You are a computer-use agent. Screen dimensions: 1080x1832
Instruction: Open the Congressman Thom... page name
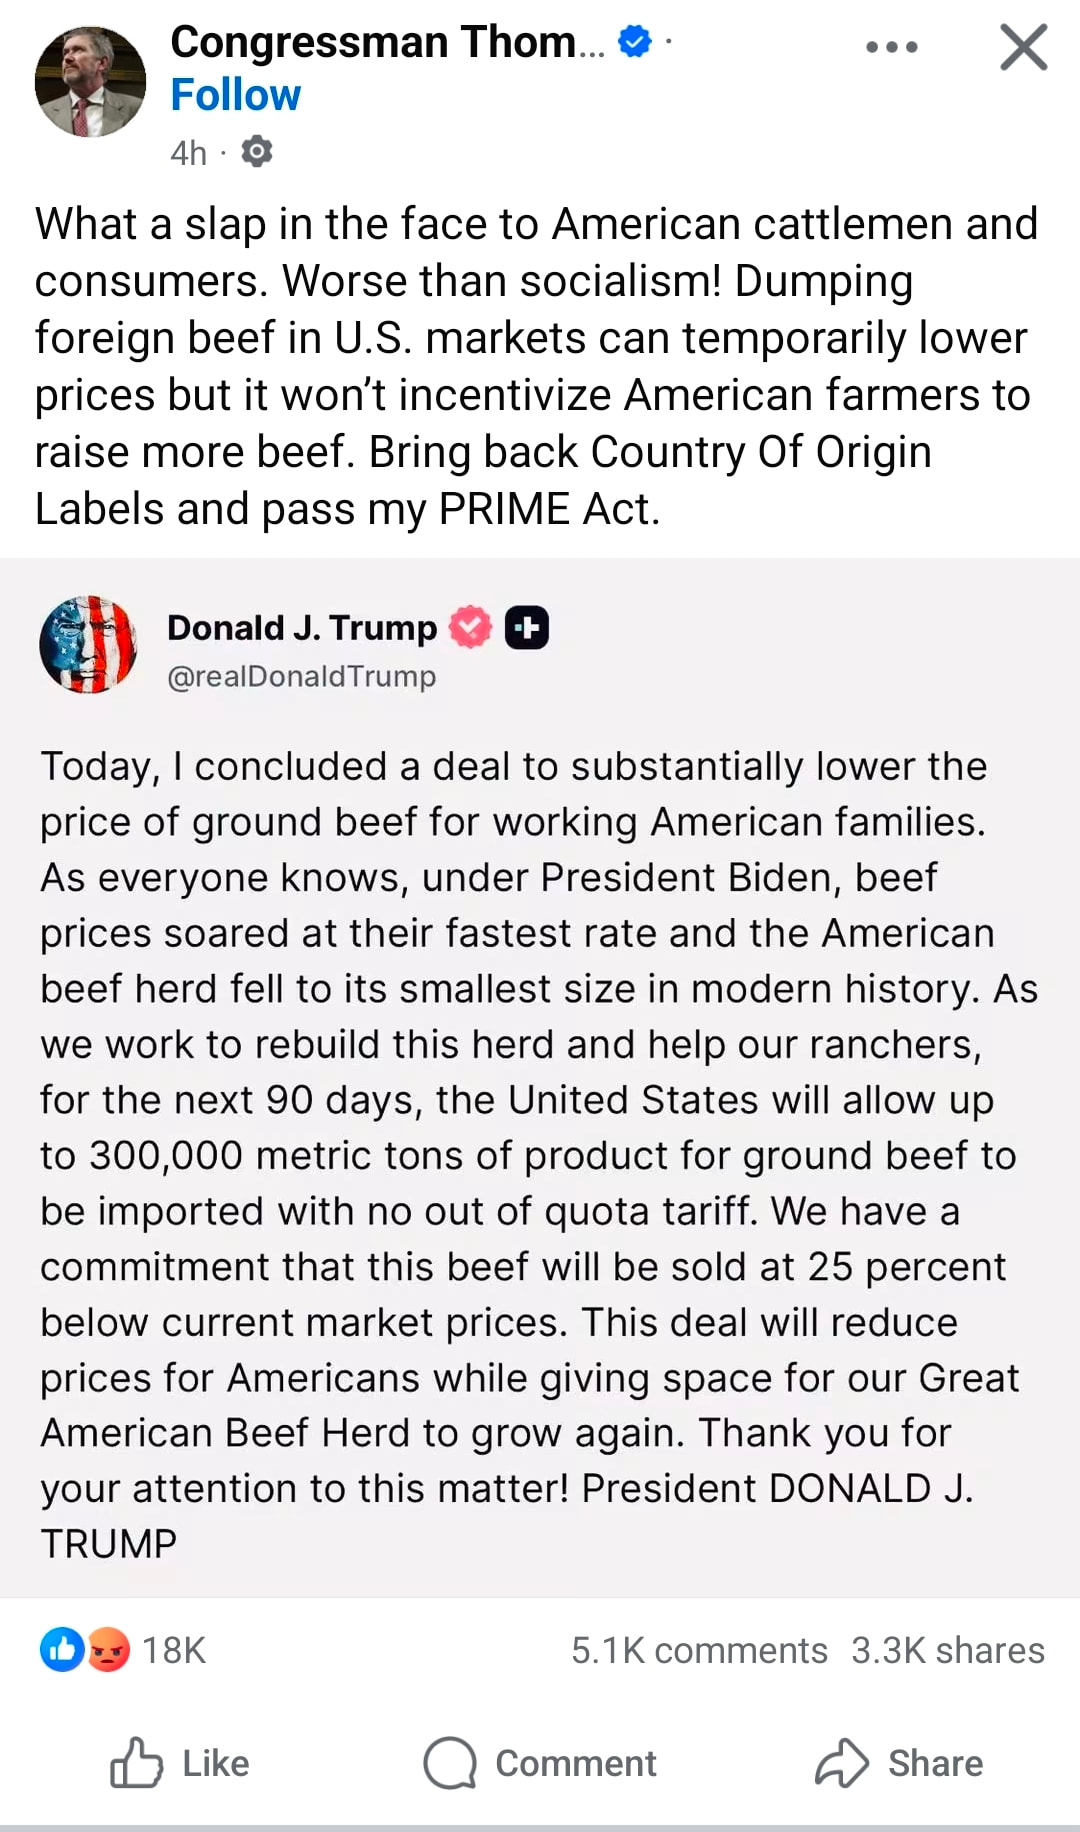(x=388, y=42)
